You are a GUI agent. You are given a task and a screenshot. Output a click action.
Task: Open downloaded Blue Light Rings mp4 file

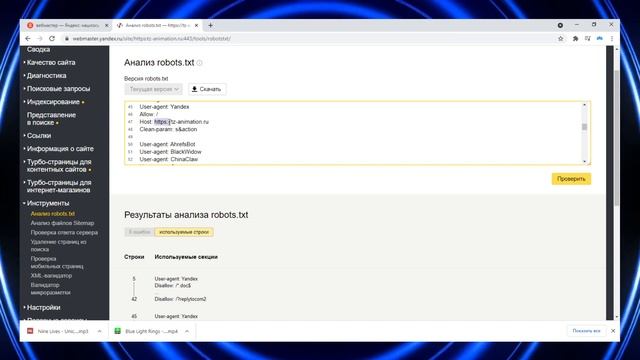(x=147, y=331)
